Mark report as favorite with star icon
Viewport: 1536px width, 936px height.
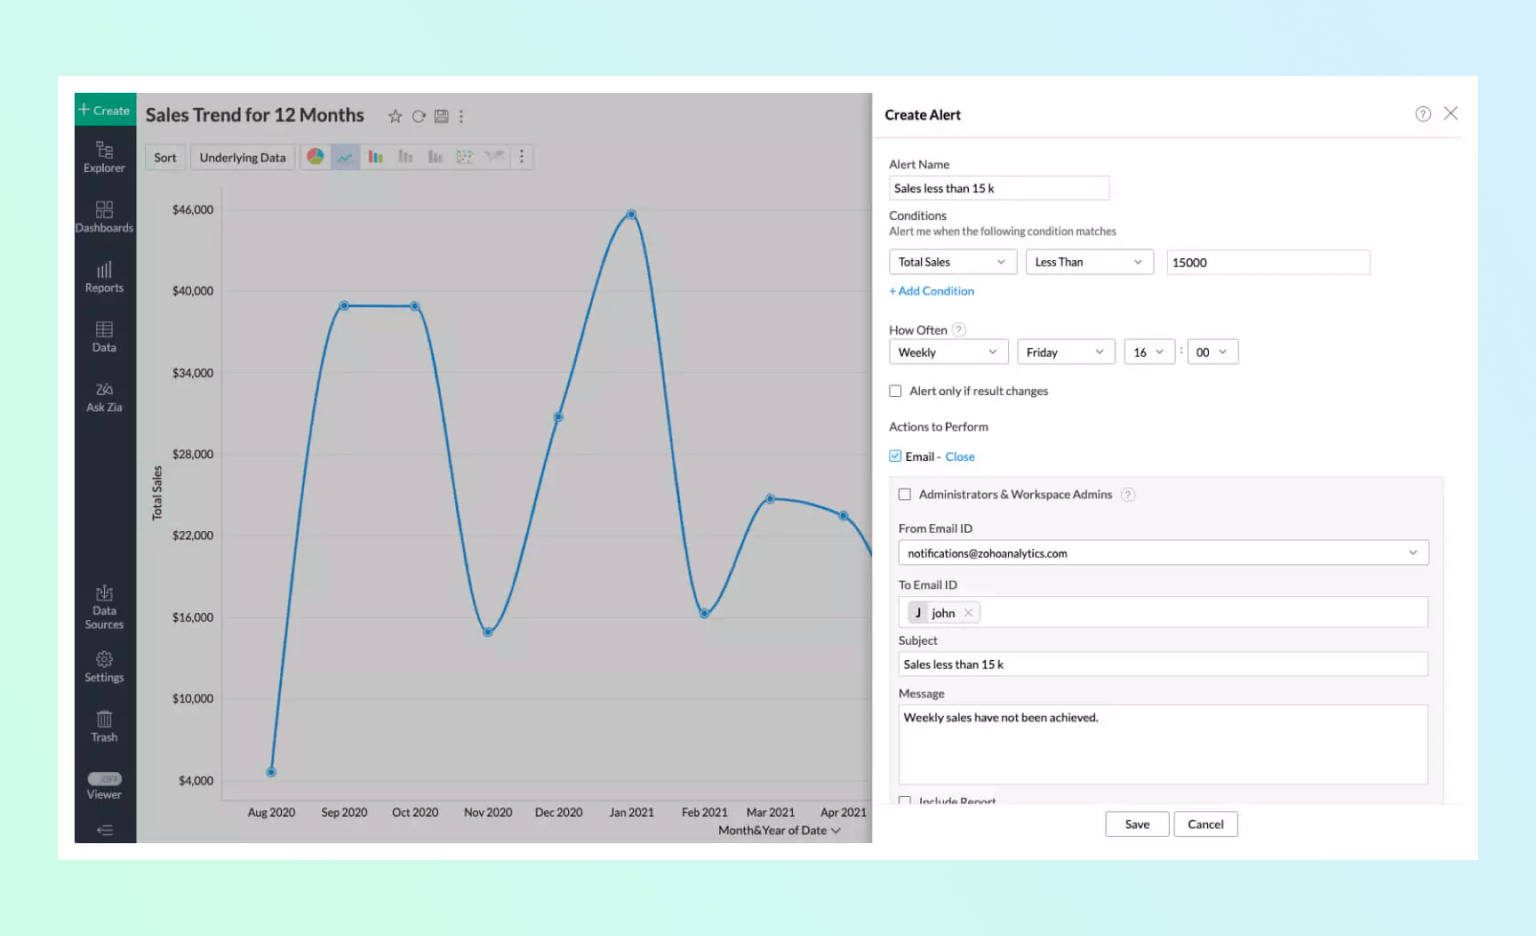click(395, 116)
